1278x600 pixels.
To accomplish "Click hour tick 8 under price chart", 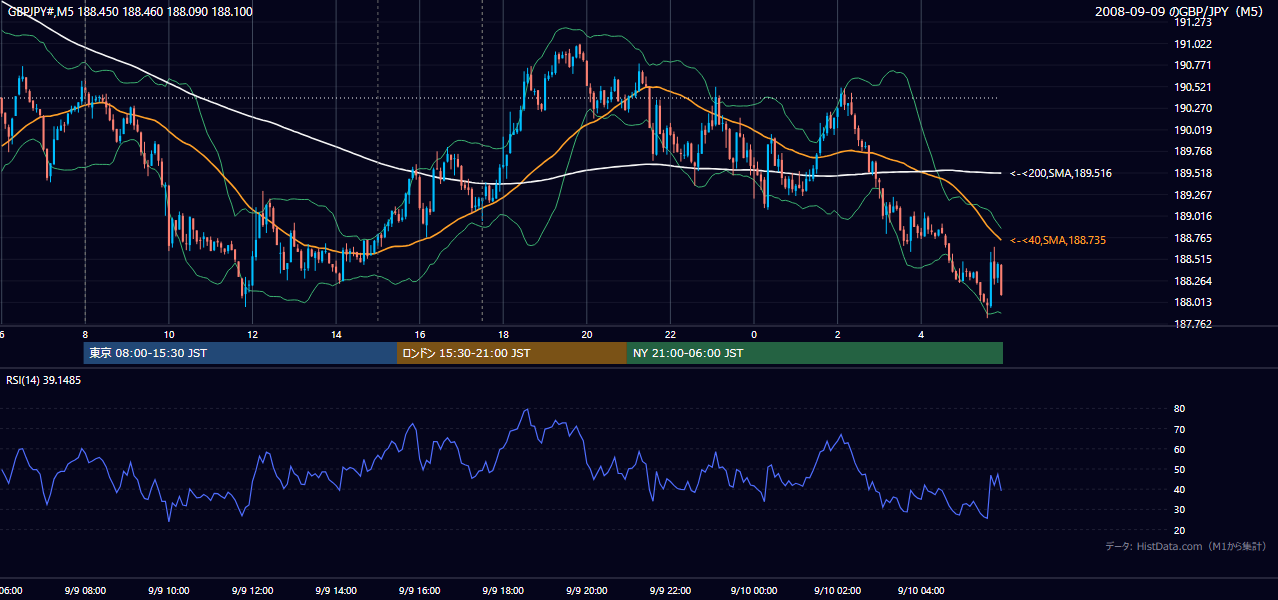I will (x=85, y=334).
